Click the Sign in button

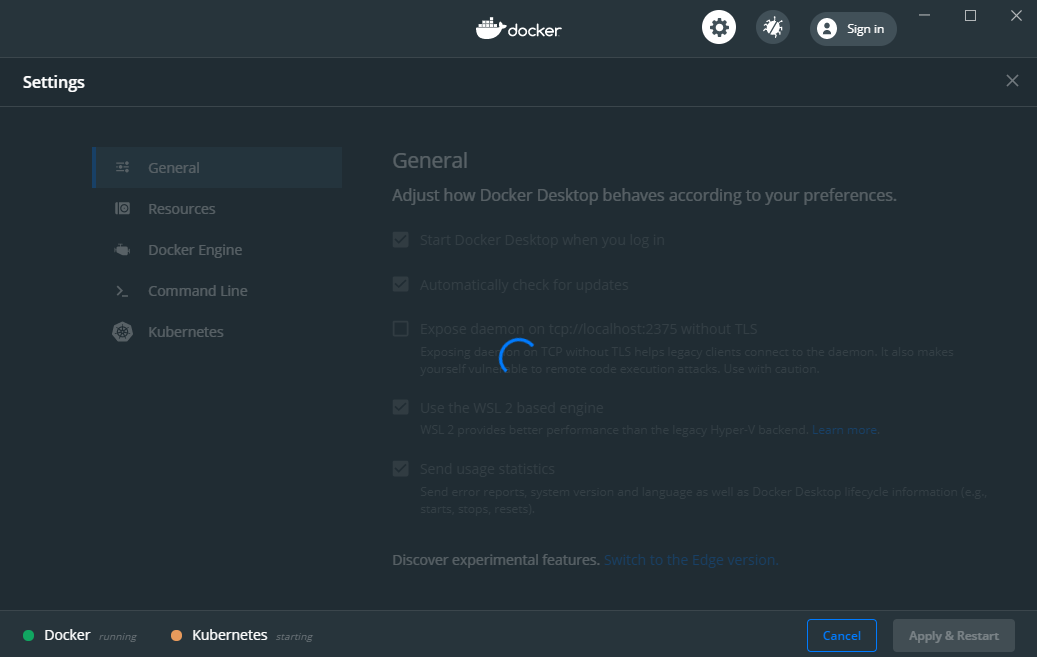(853, 28)
